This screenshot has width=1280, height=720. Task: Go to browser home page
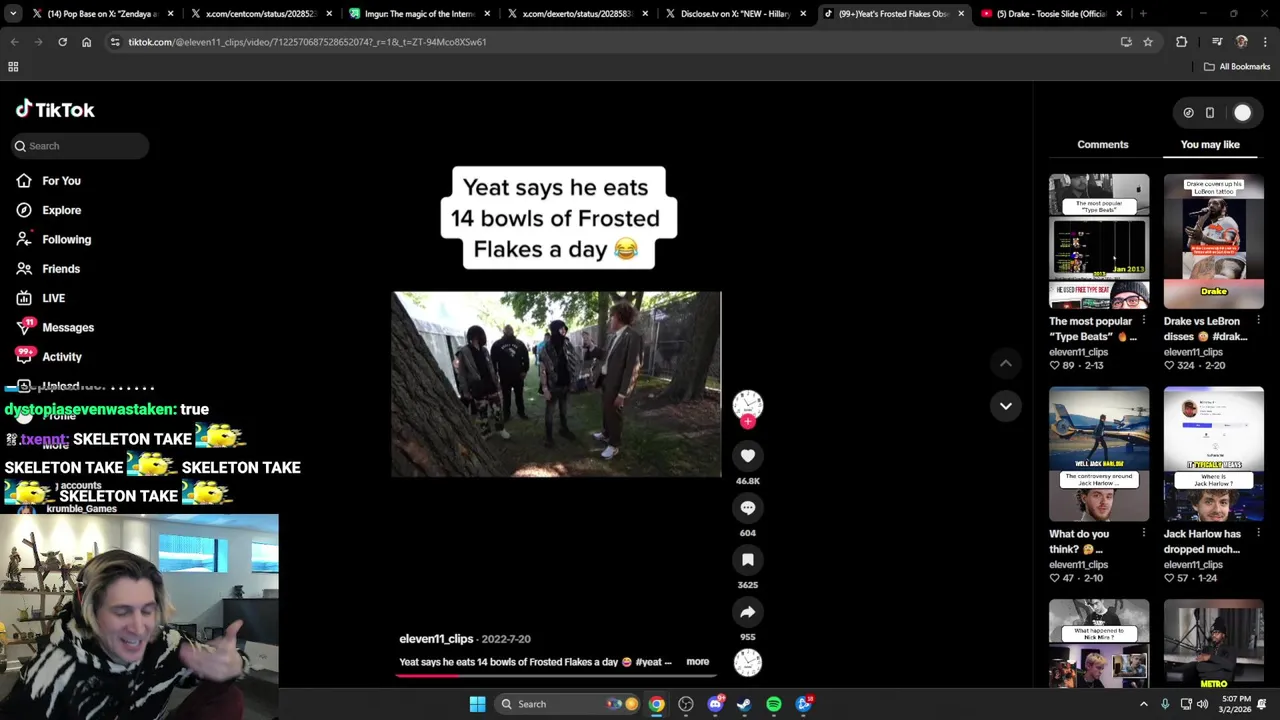(x=86, y=42)
